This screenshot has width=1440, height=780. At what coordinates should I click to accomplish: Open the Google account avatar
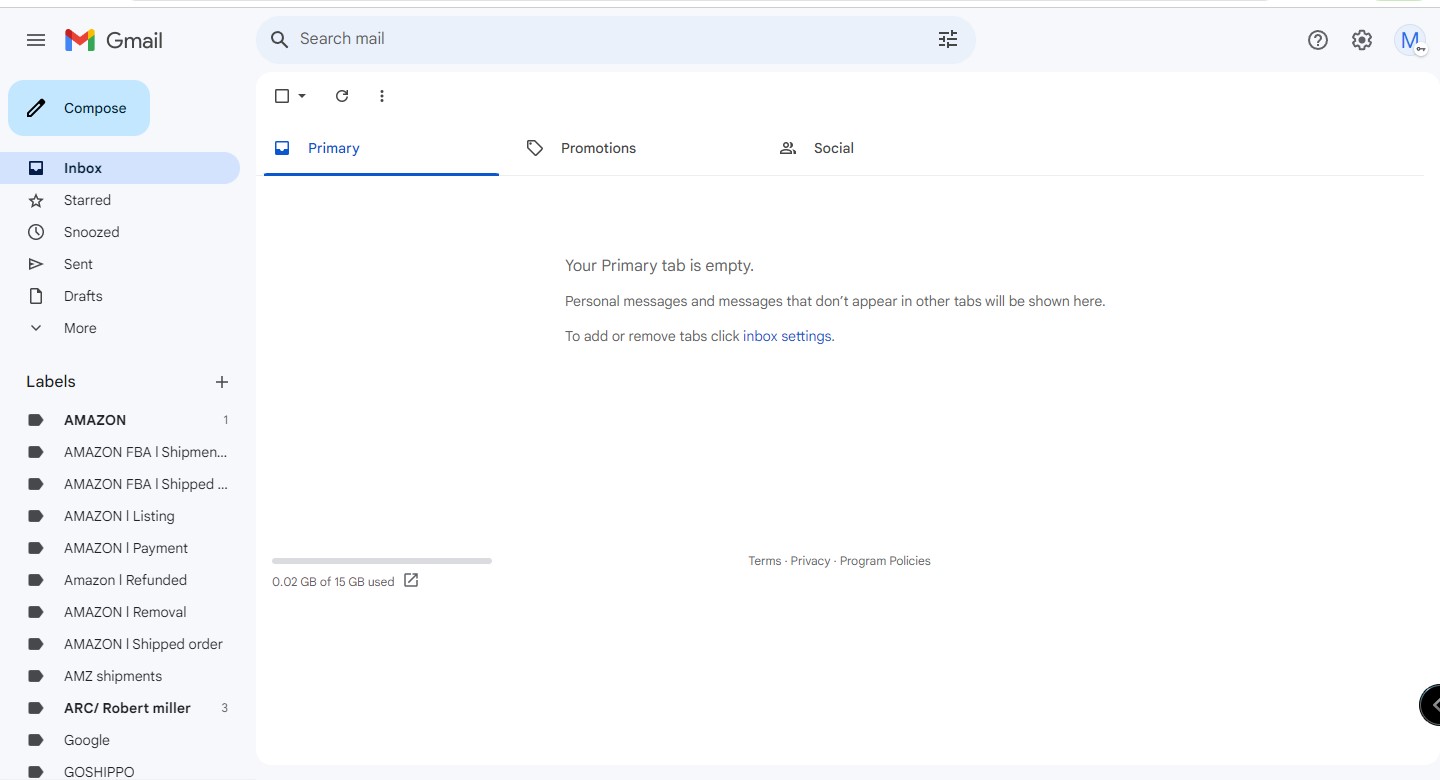(1410, 40)
